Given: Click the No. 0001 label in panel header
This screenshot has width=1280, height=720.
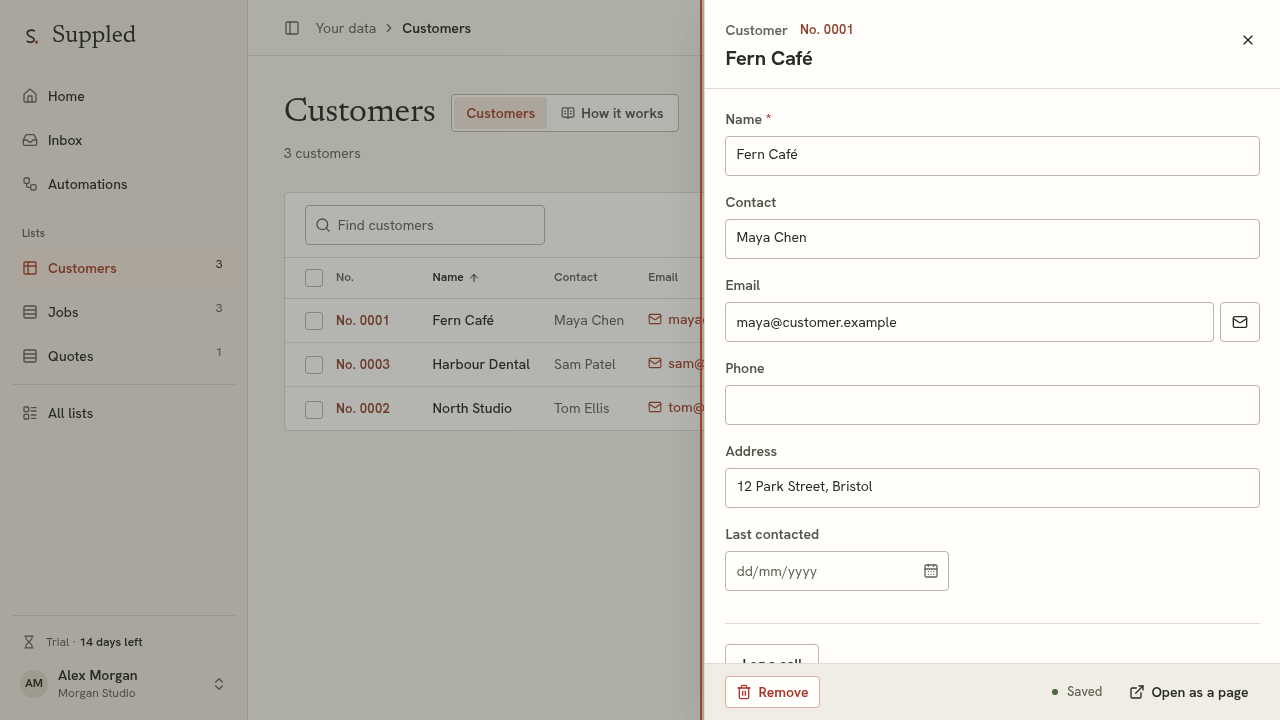Looking at the screenshot, I should (826, 30).
